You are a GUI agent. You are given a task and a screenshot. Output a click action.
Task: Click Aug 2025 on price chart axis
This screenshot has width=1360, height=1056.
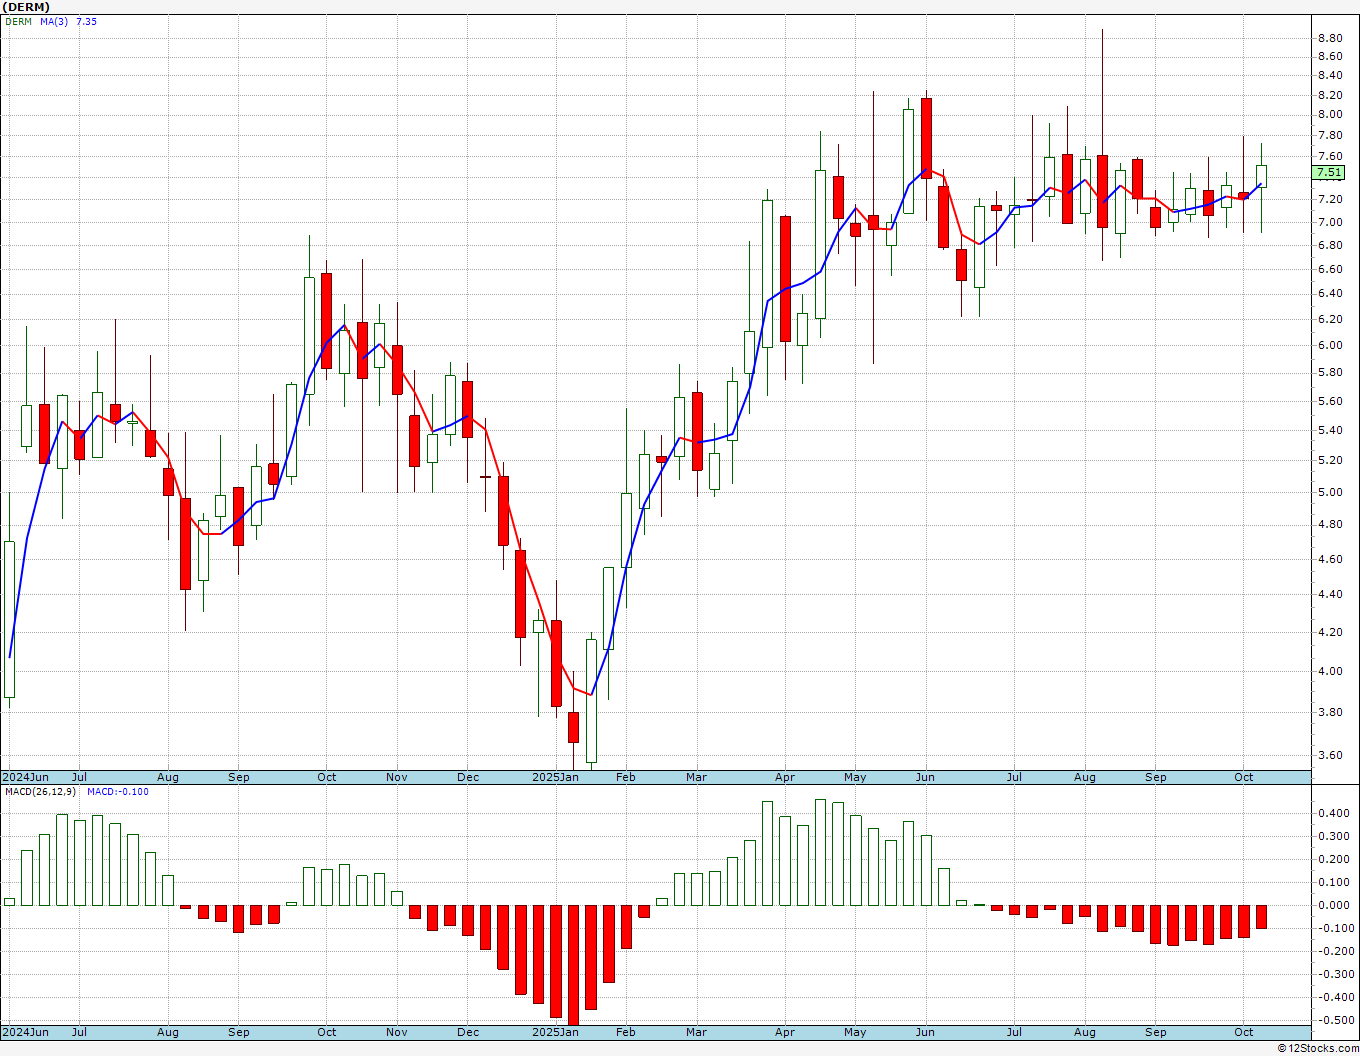1084,777
